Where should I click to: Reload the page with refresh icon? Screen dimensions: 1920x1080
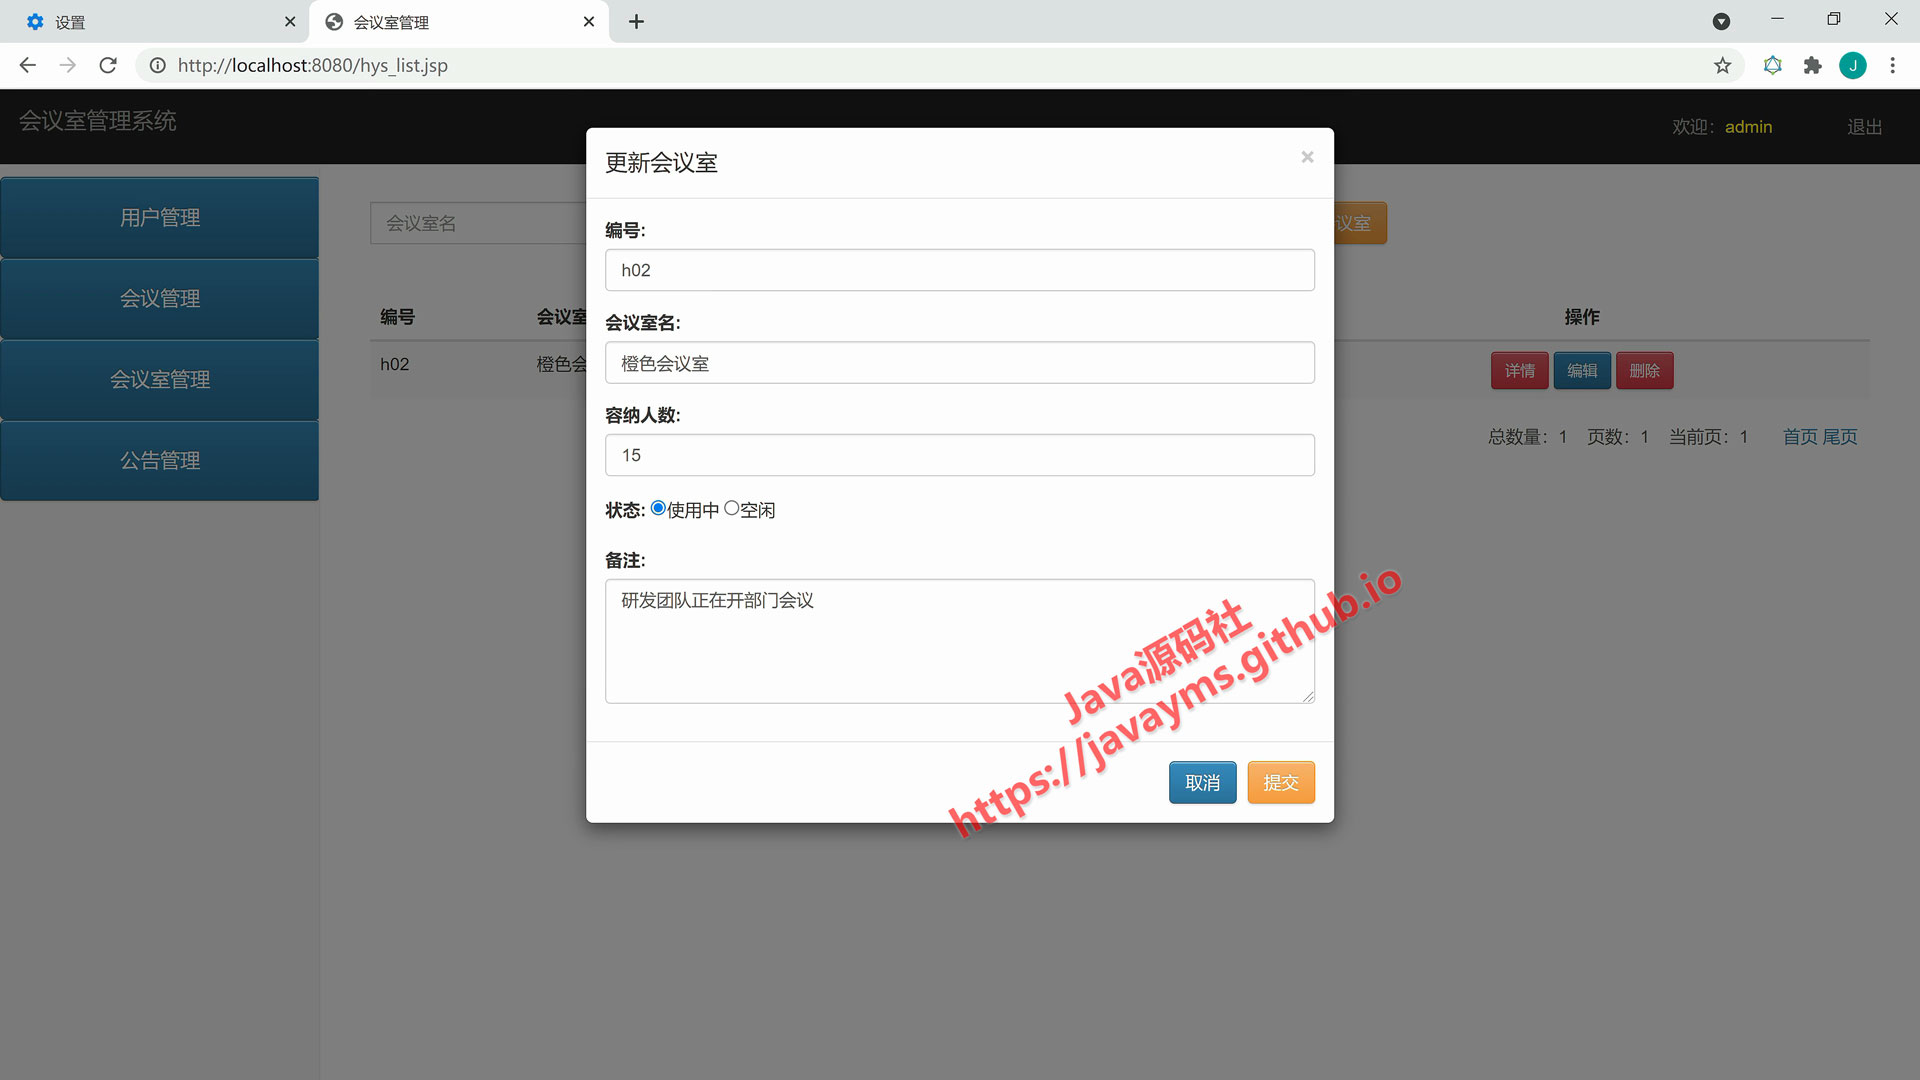tap(108, 65)
